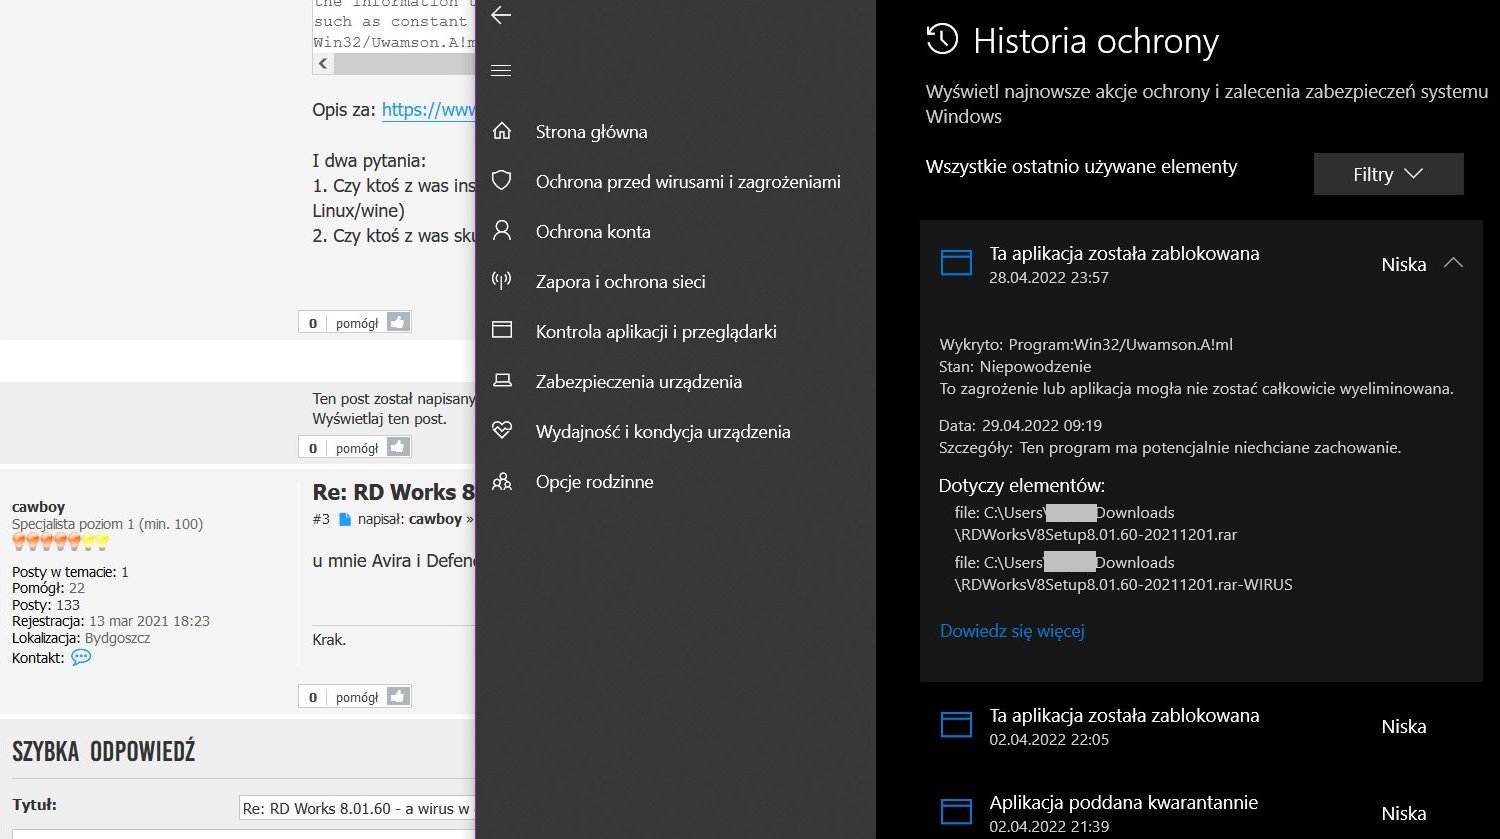The image size is (1500, 839).
Task: Click the Dotyczy elementów heading
Action: coord(1021,486)
